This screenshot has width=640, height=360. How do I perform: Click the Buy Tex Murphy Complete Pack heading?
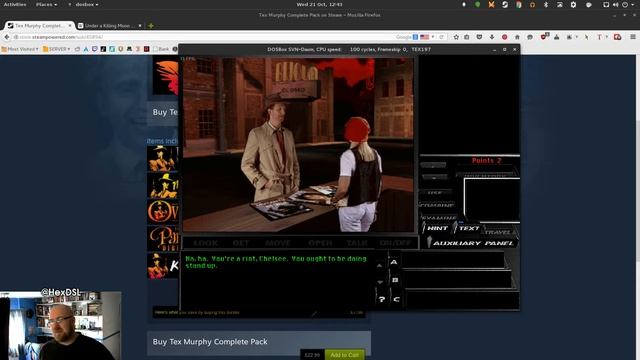pos(210,342)
